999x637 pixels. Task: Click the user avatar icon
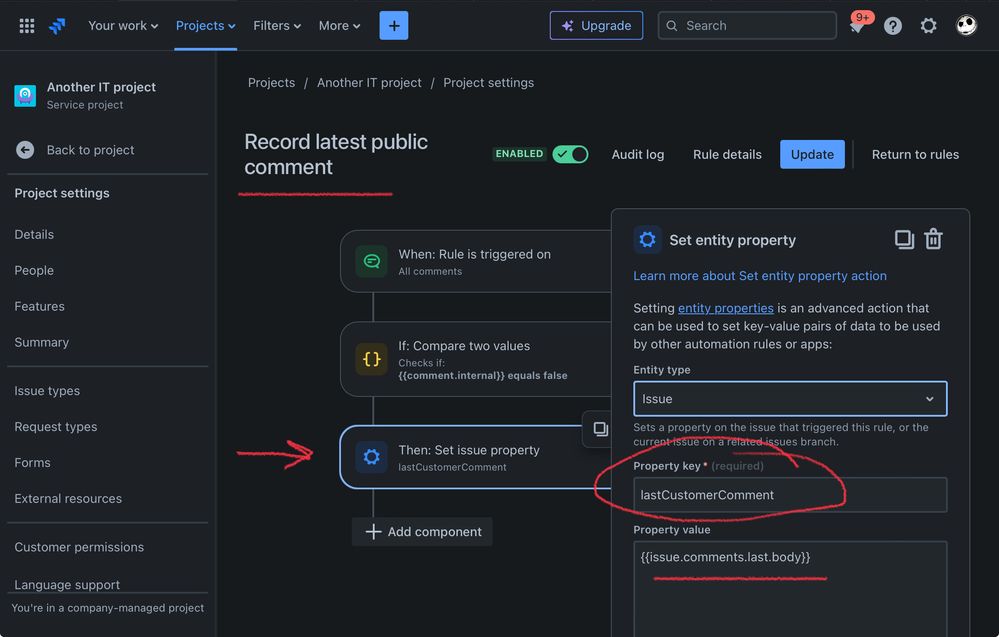tap(966, 25)
